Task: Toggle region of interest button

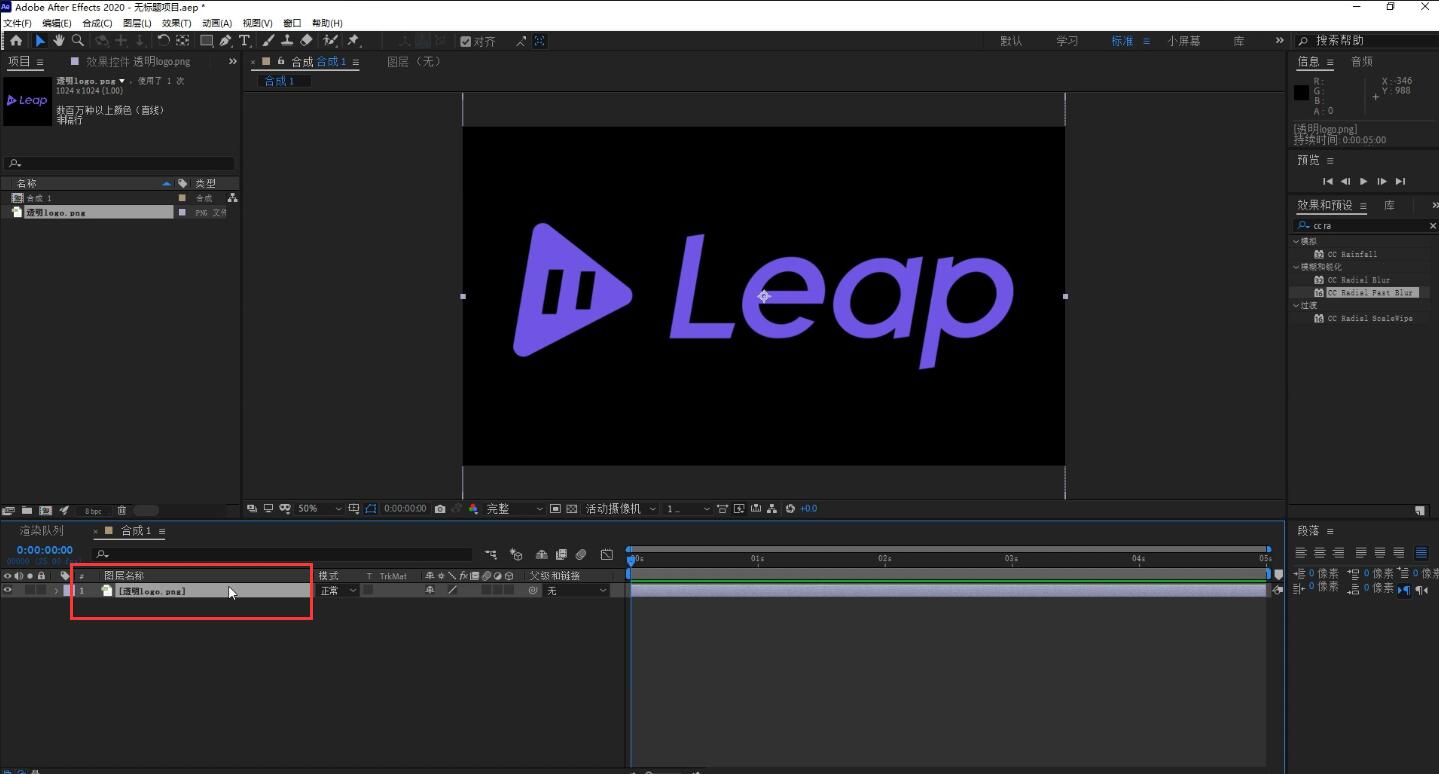Action: [556, 509]
